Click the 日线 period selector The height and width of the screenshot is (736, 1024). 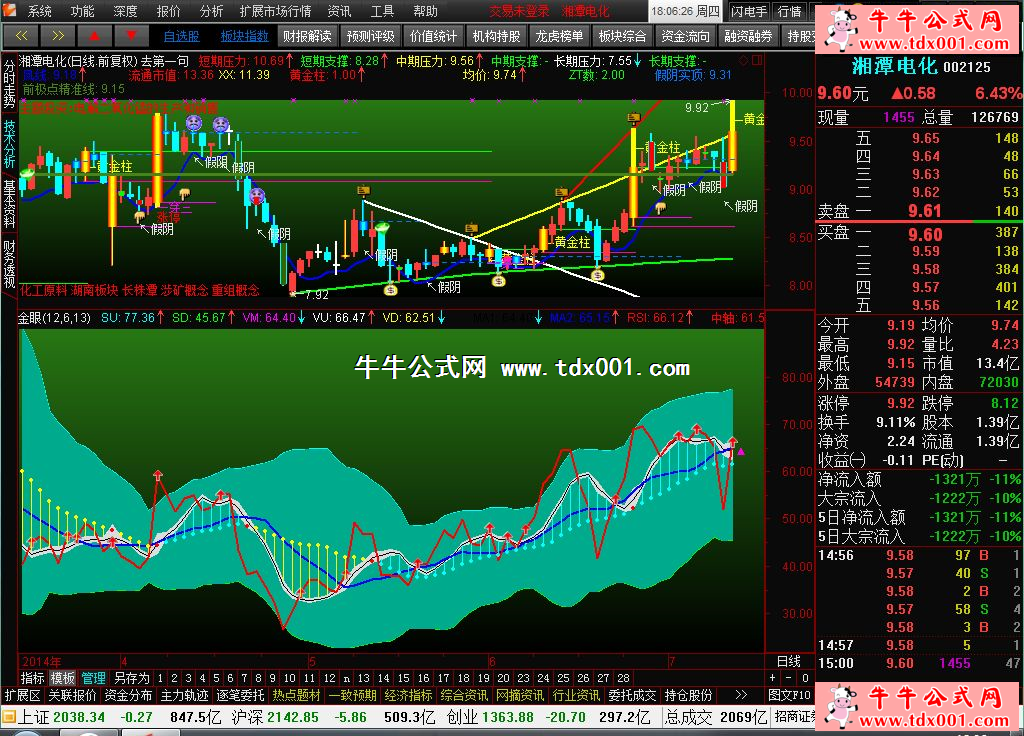[x=789, y=661]
